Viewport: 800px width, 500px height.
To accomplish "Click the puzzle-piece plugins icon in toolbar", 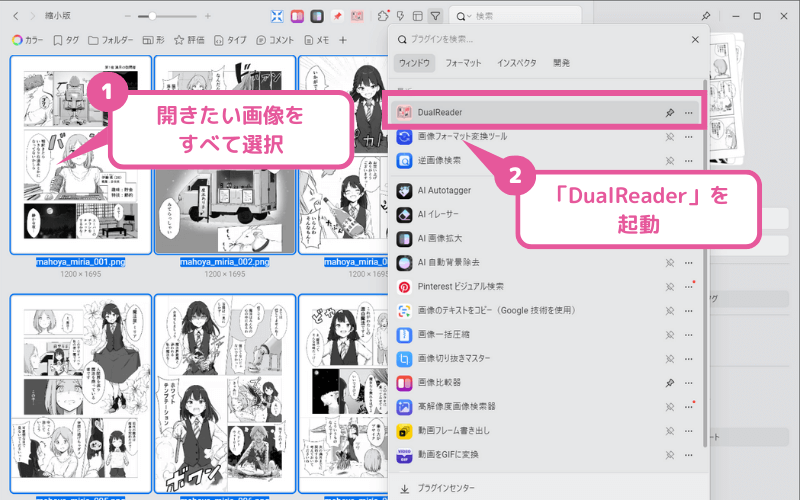I will click(x=383, y=16).
